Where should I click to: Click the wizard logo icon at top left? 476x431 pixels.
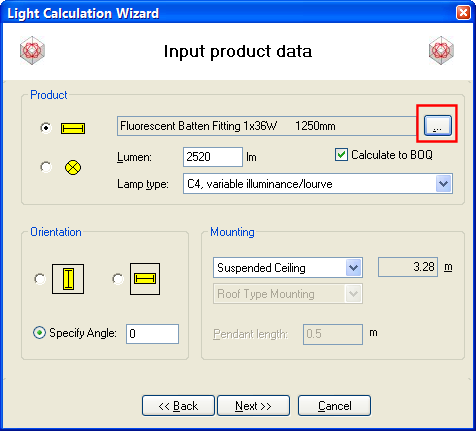32,51
